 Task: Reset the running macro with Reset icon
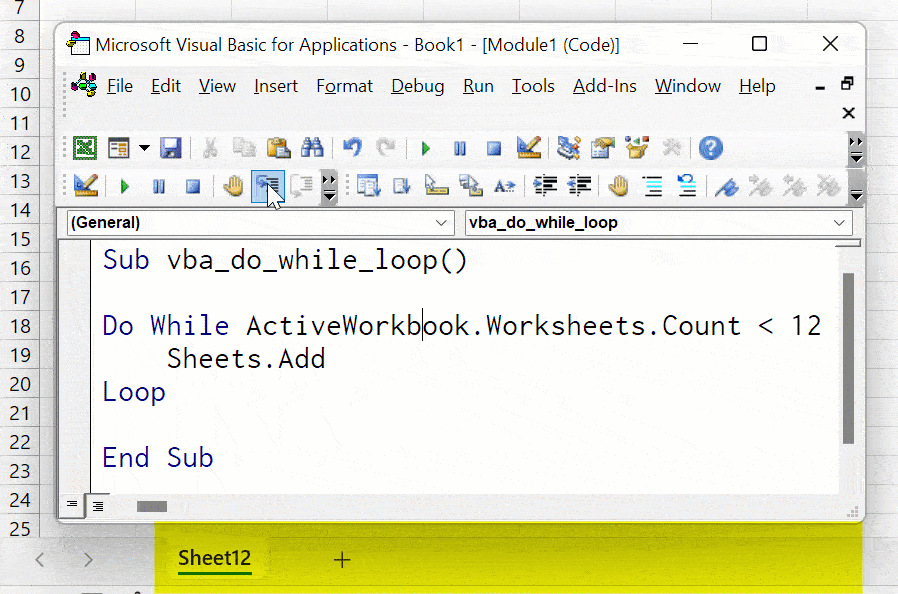(493, 148)
